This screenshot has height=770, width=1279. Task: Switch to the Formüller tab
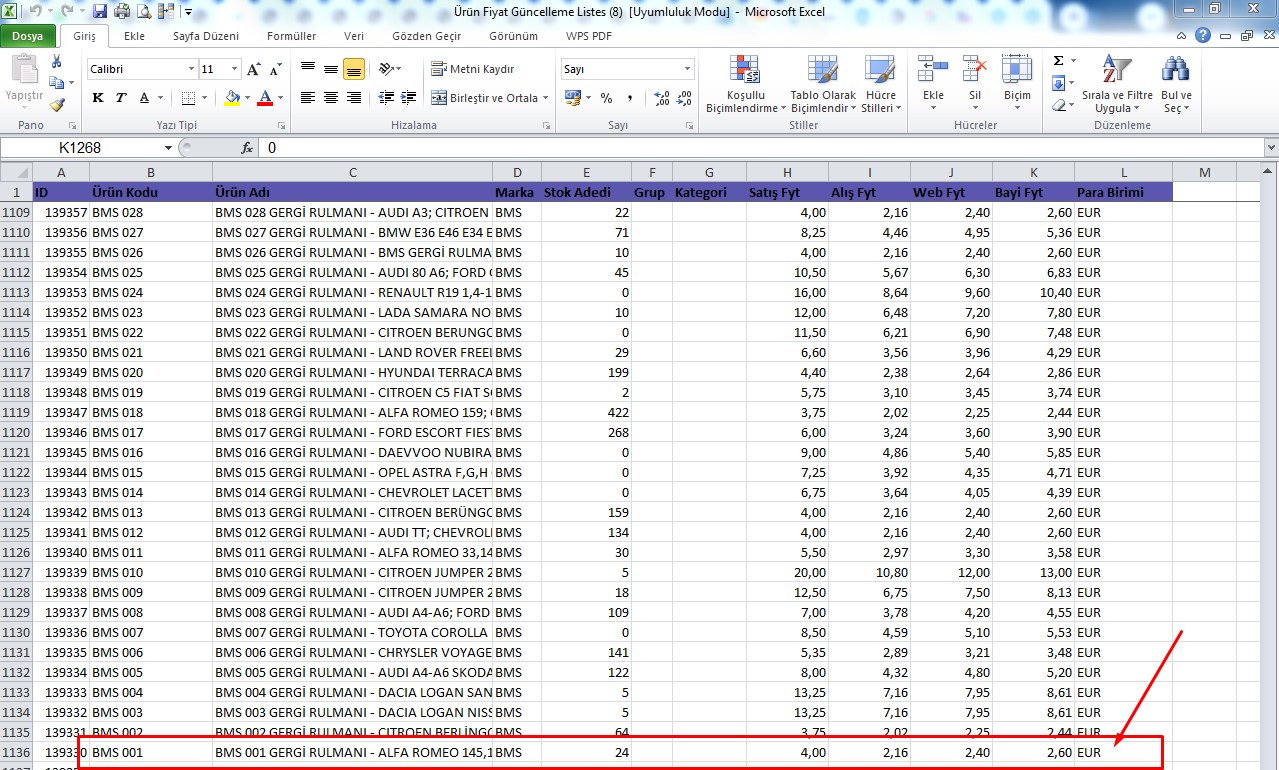pos(291,36)
